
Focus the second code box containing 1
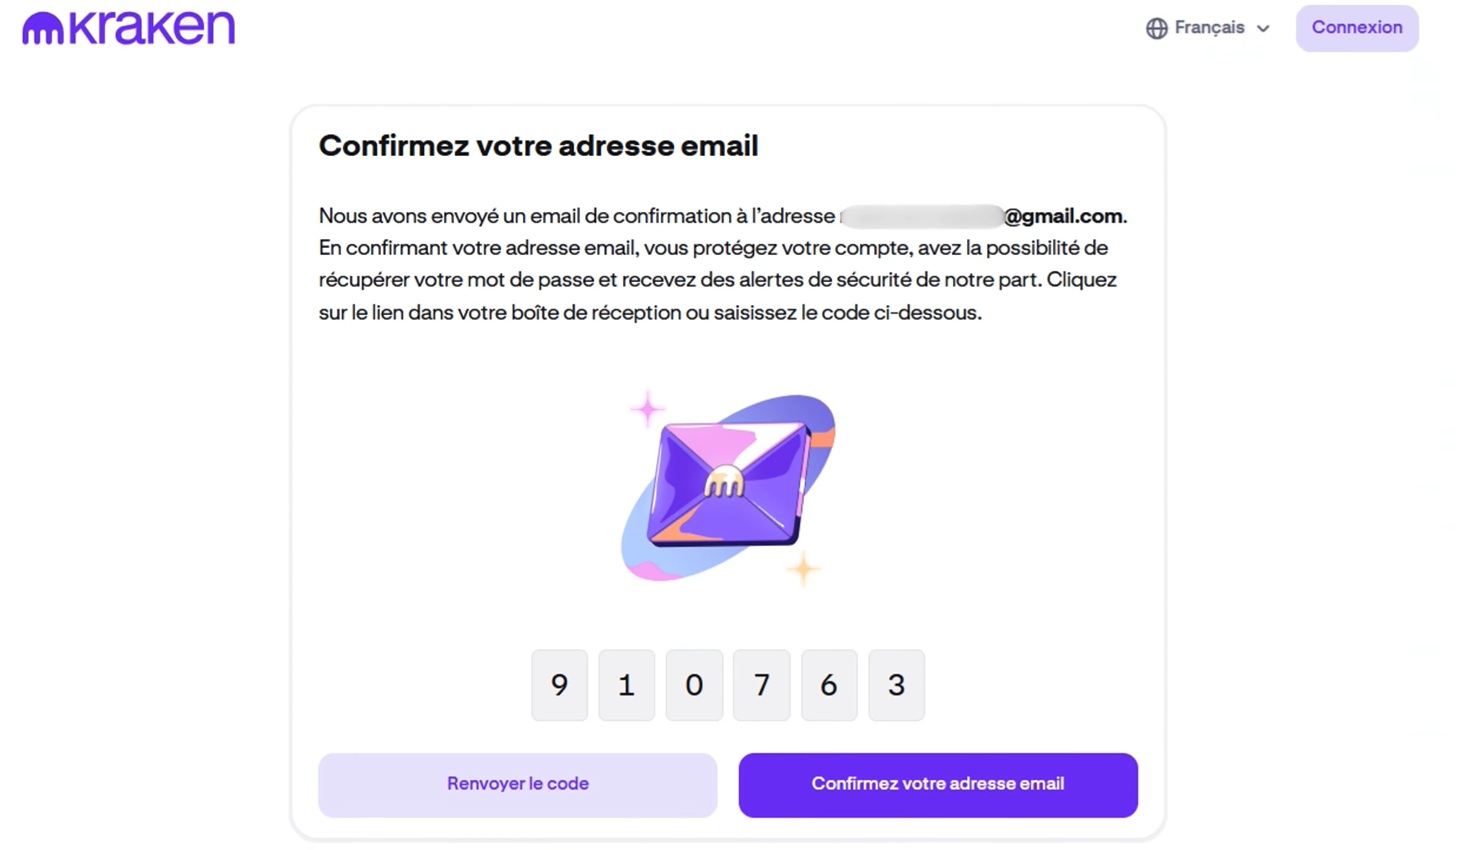(626, 685)
